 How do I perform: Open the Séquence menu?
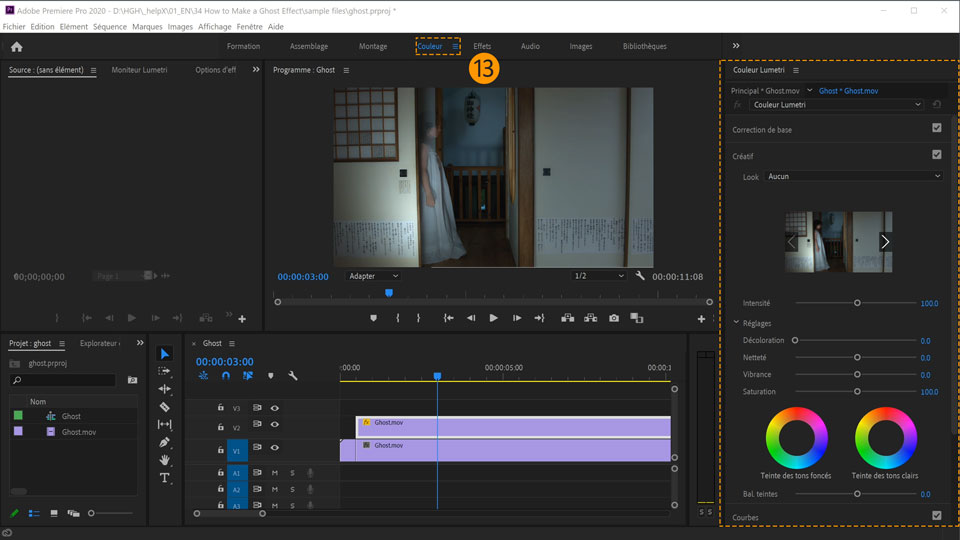[x=110, y=27]
